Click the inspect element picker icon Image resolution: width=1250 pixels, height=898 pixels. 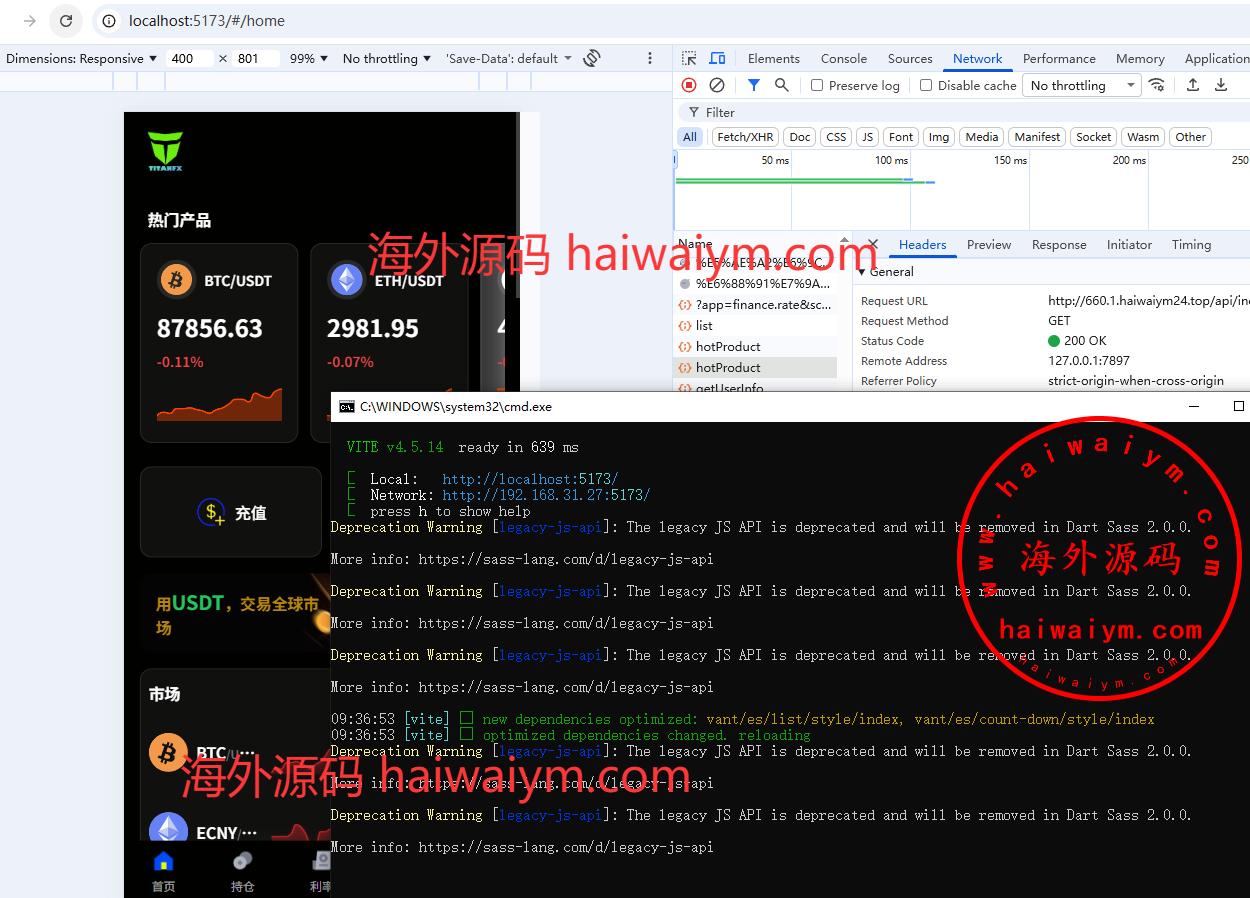pos(689,59)
